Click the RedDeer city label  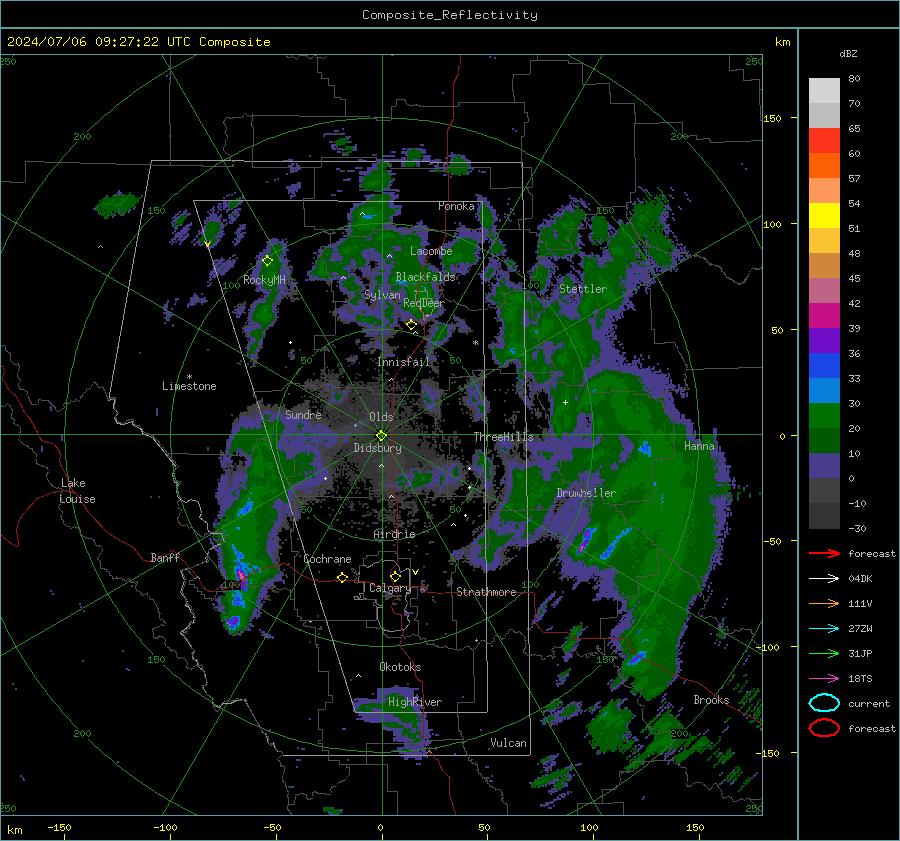pyautogui.click(x=424, y=303)
